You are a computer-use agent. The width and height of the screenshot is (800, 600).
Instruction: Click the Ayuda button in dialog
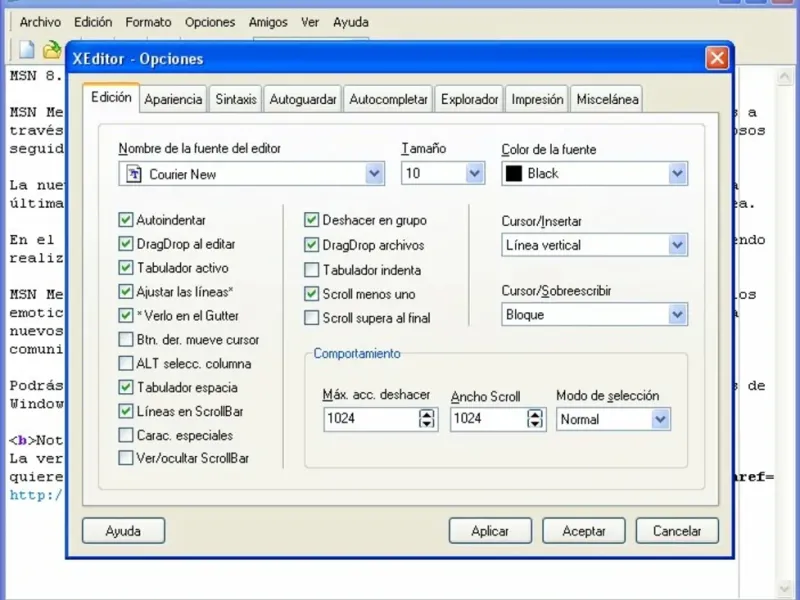click(x=123, y=531)
